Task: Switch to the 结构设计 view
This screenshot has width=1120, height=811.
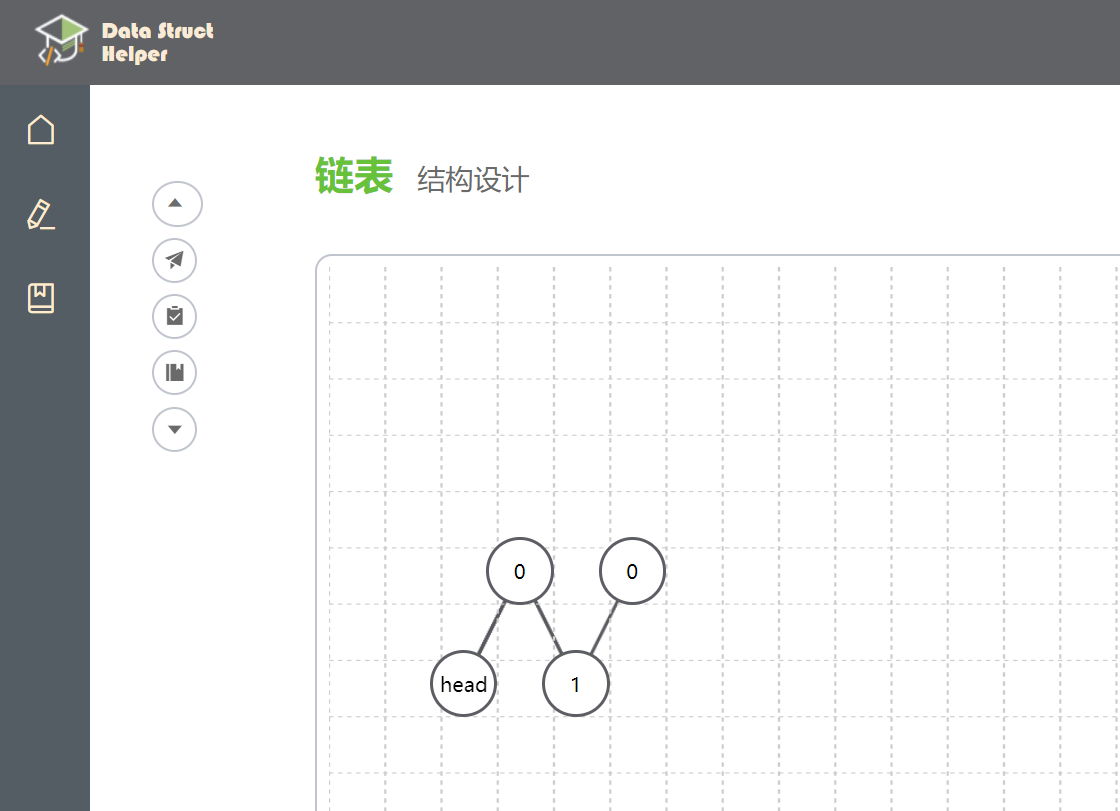Action: click(x=473, y=180)
